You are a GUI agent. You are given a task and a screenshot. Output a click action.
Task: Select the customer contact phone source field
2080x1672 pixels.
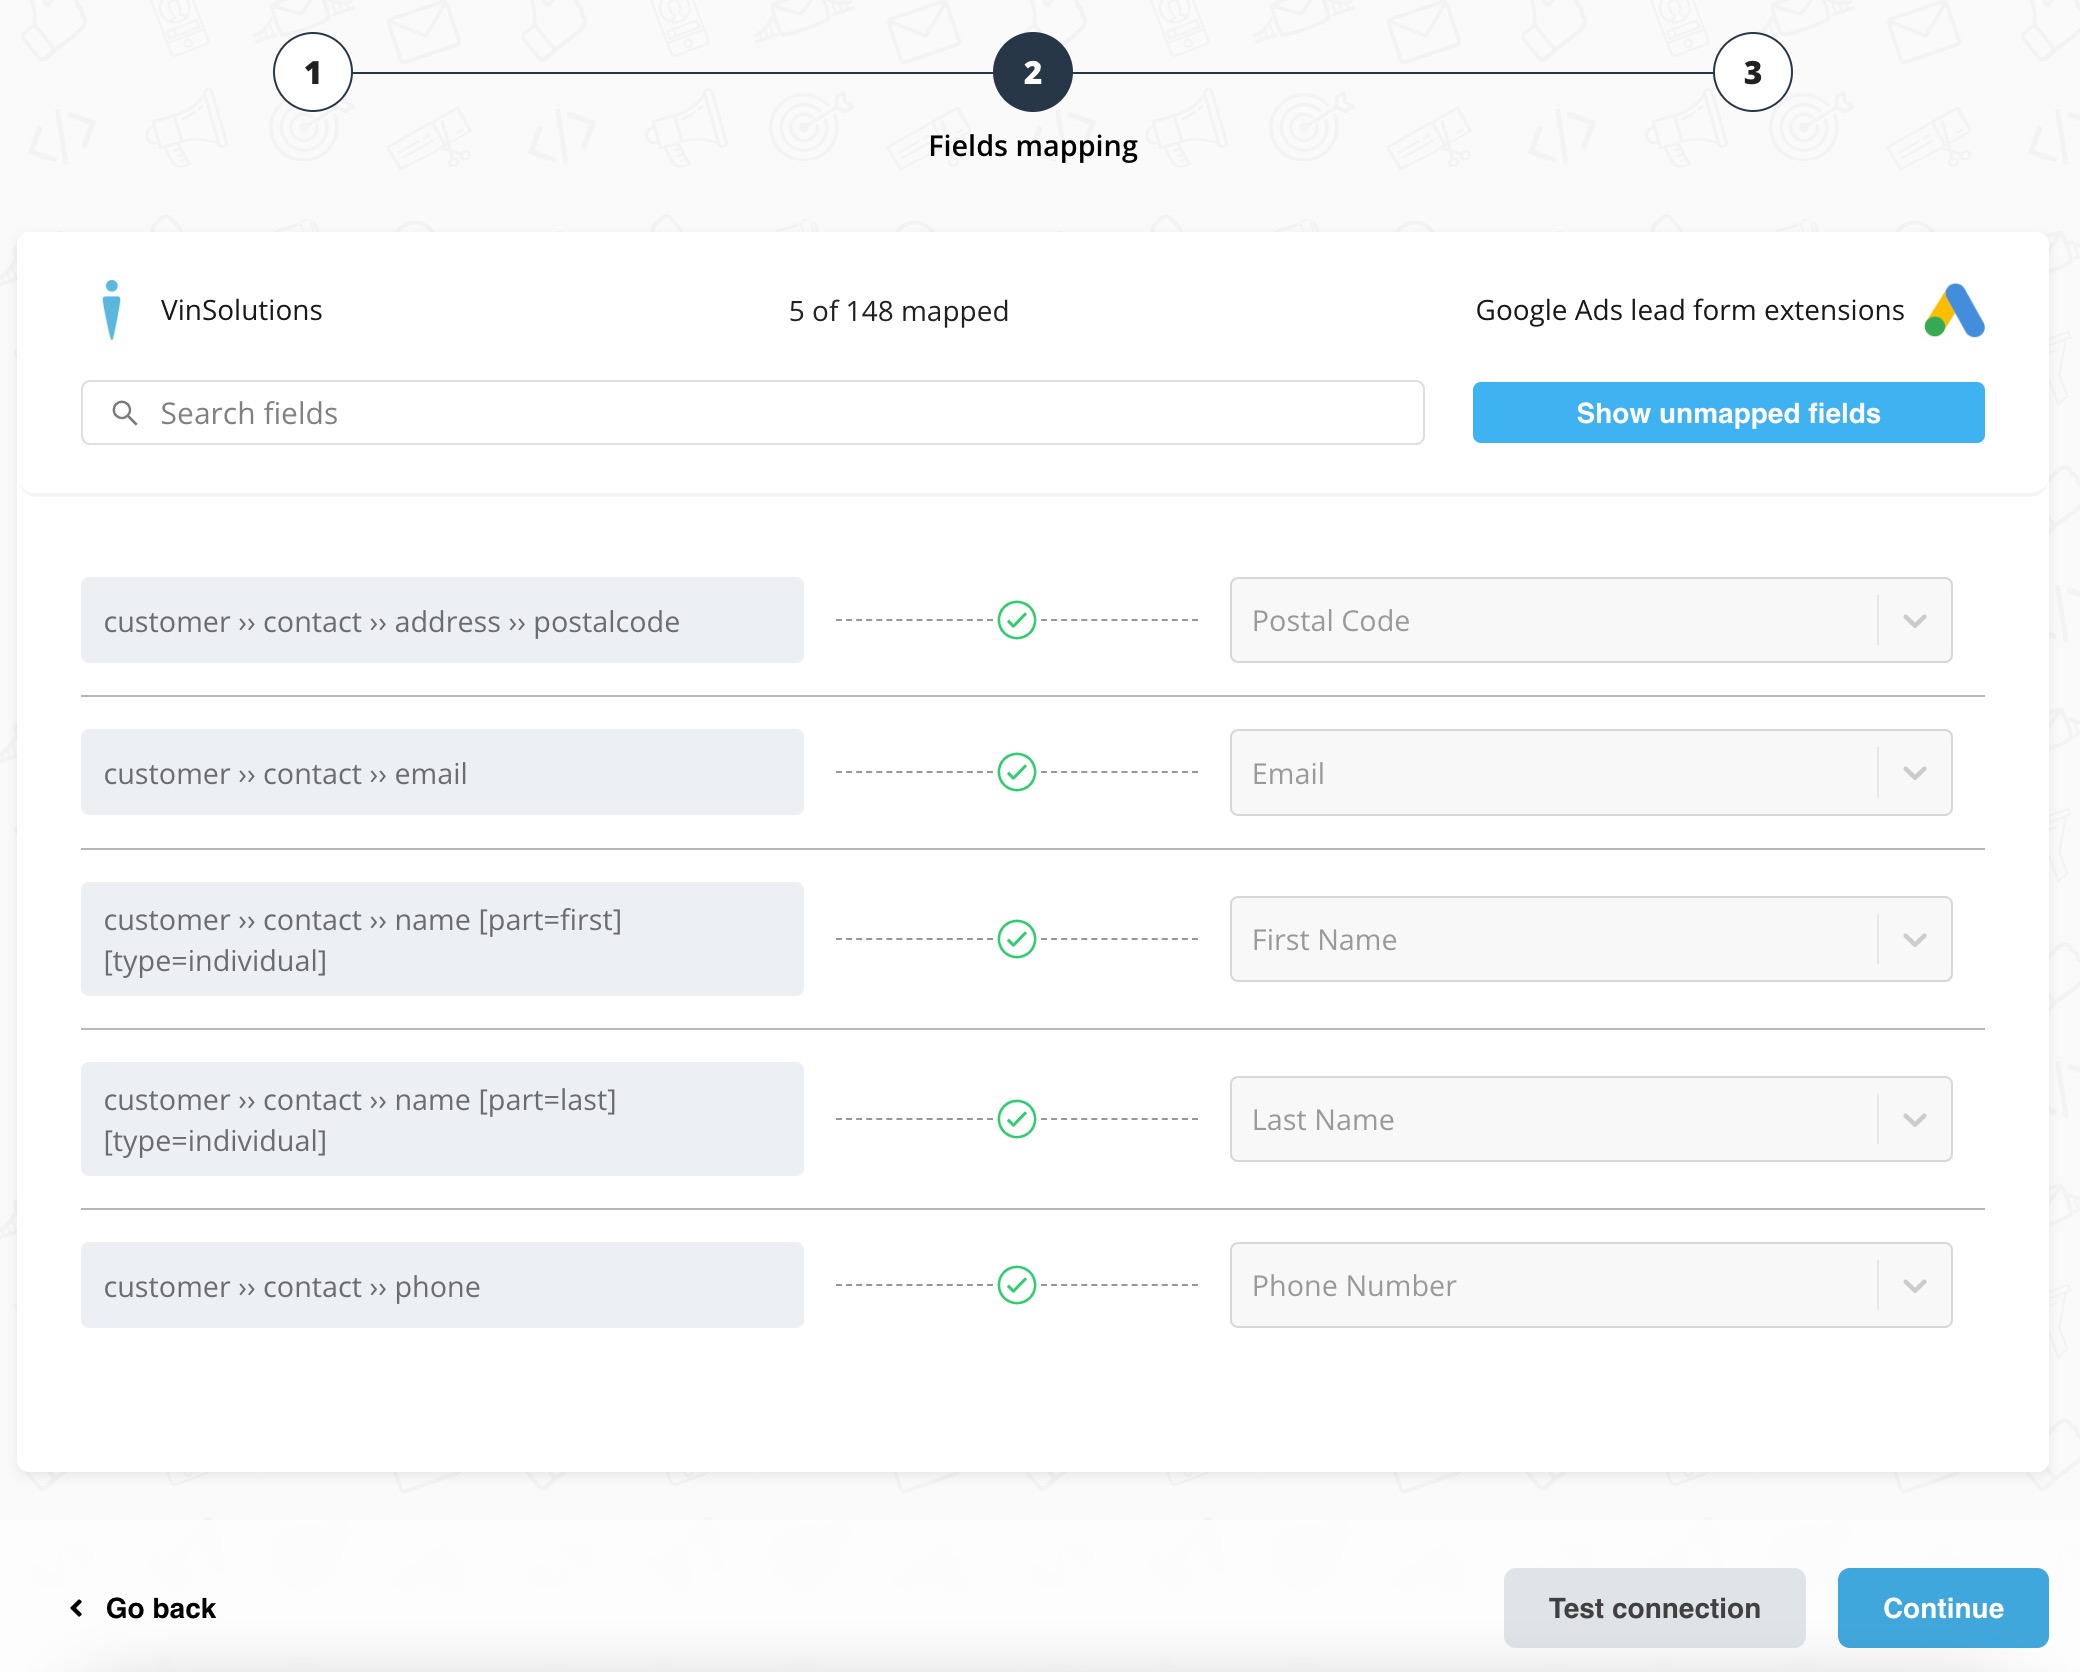tap(442, 1285)
